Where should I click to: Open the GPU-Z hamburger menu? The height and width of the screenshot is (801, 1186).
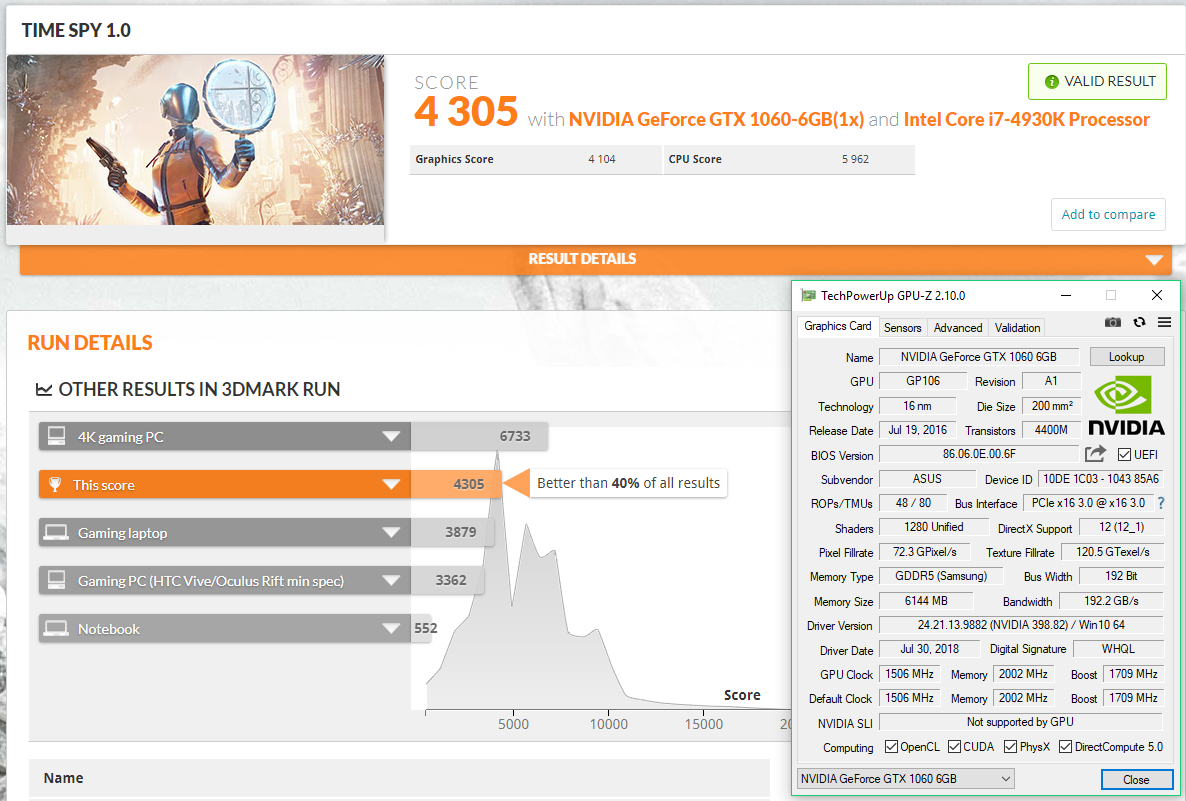tap(1164, 322)
